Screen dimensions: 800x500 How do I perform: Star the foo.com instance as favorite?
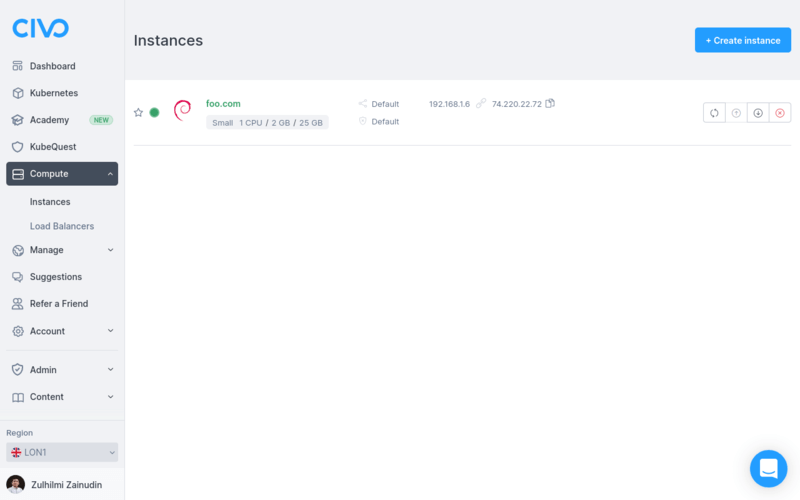click(x=139, y=113)
